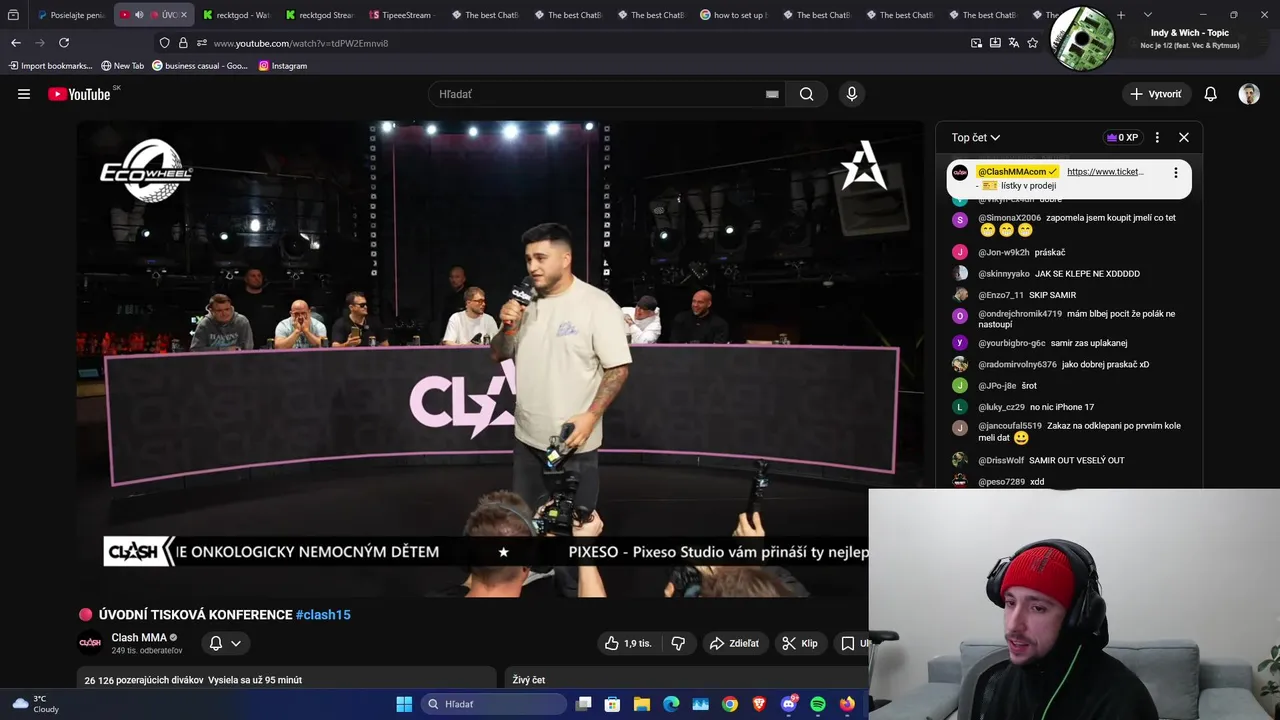Open Brave browser from taskbar

[x=759, y=704]
